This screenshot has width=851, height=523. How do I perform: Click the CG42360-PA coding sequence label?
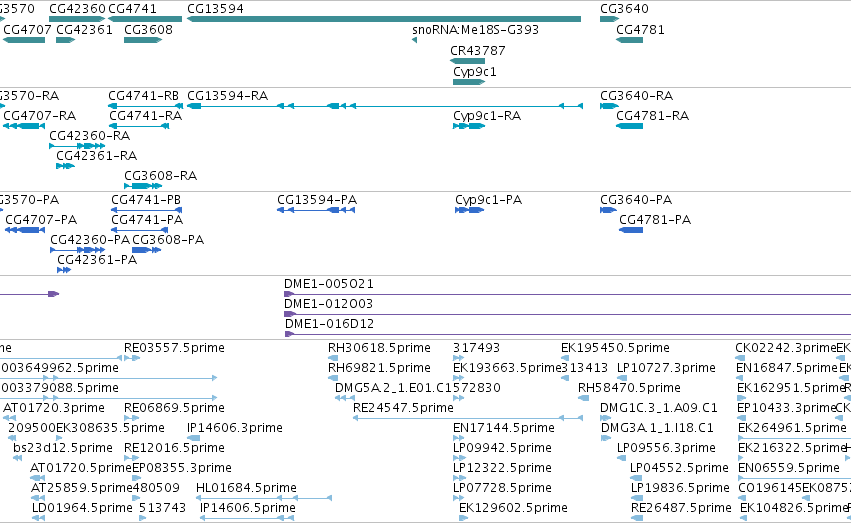coord(90,240)
